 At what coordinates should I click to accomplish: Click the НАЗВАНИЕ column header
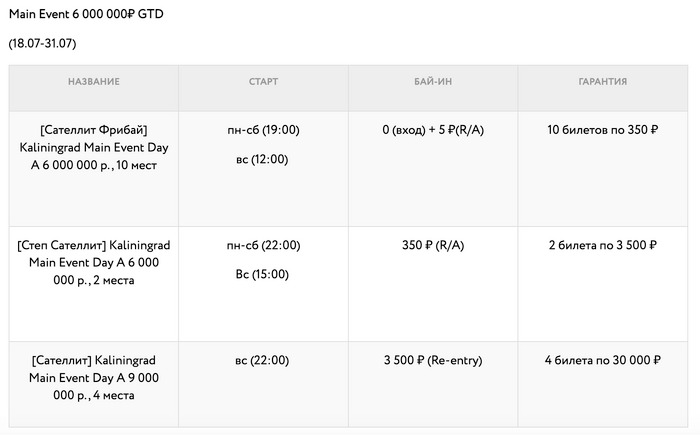pyautogui.click(x=94, y=82)
